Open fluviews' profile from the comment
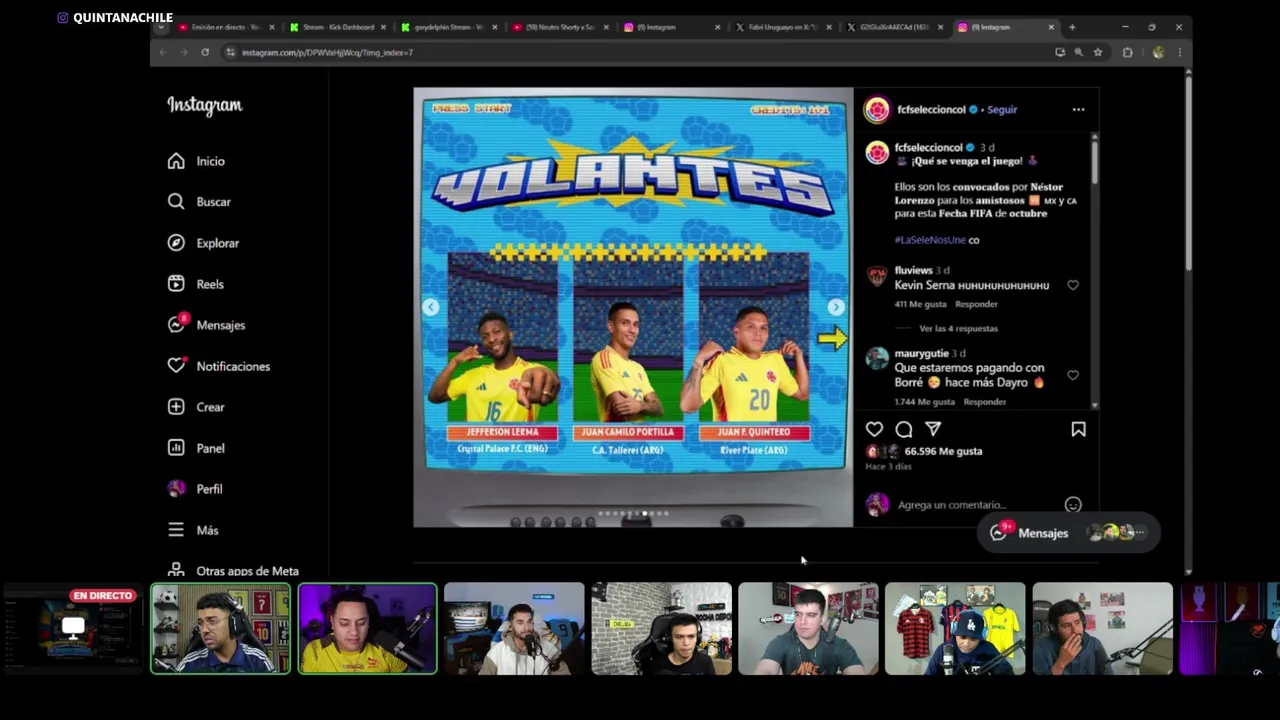 point(913,270)
